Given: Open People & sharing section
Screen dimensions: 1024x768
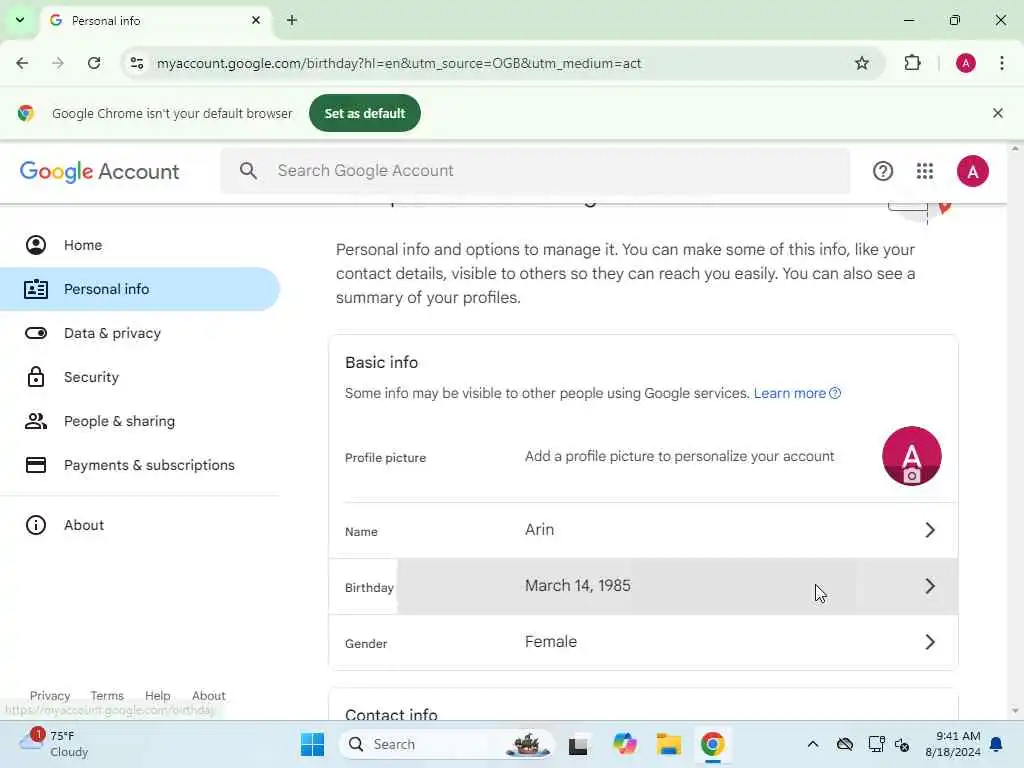Looking at the screenshot, I should pyautogui.click(x=140, y=421).
